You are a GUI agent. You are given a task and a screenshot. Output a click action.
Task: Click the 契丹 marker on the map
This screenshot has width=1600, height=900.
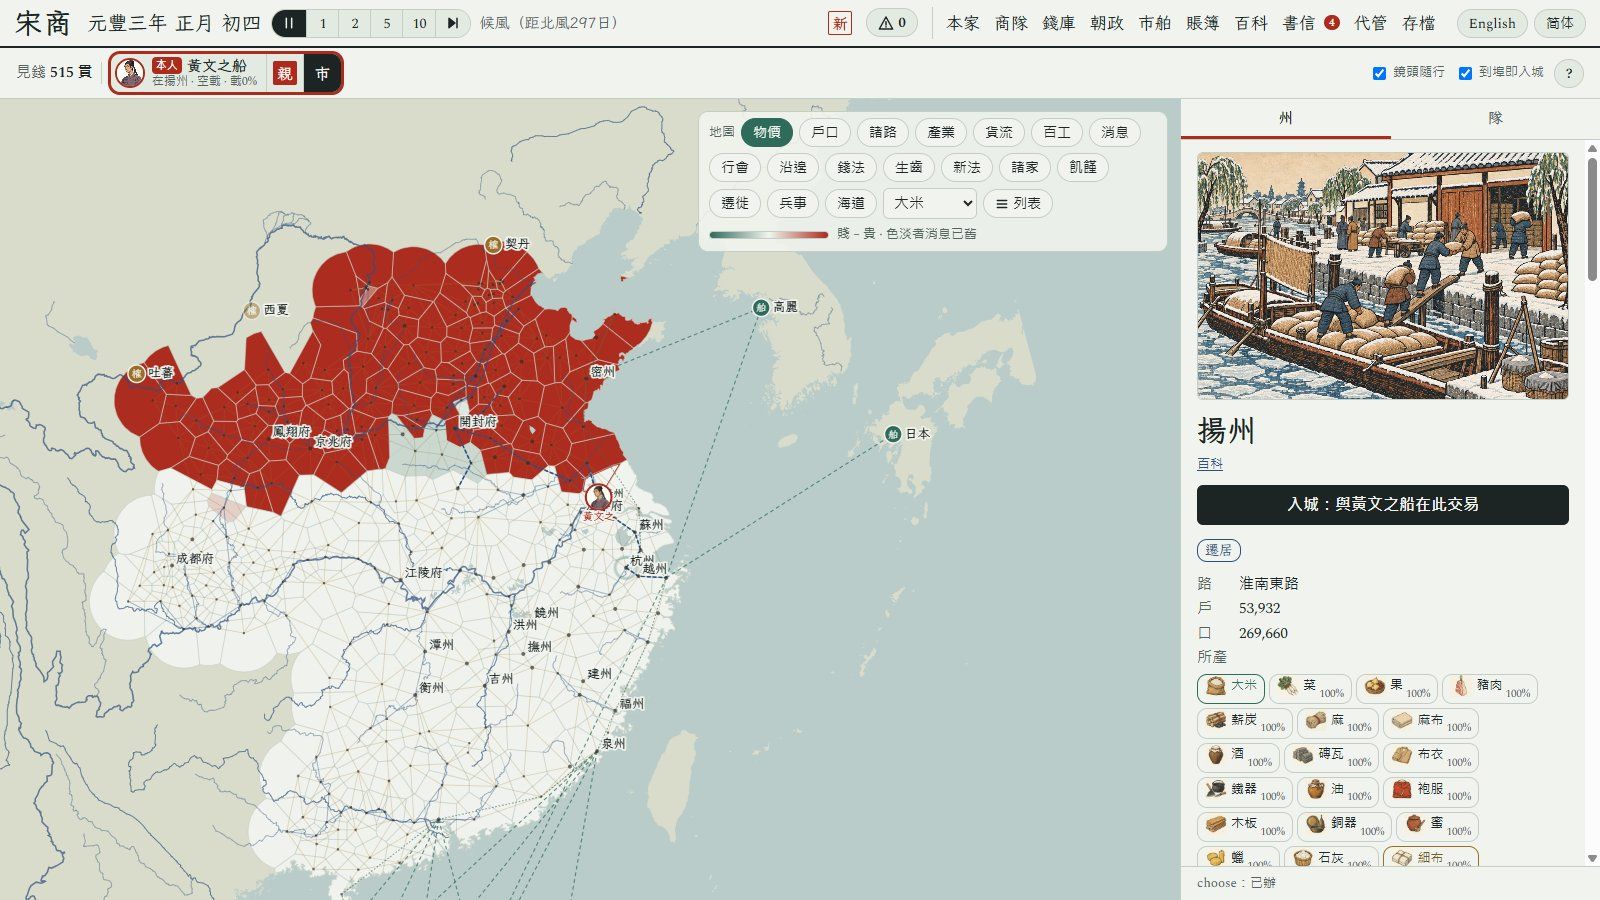[x=493, y=244]
